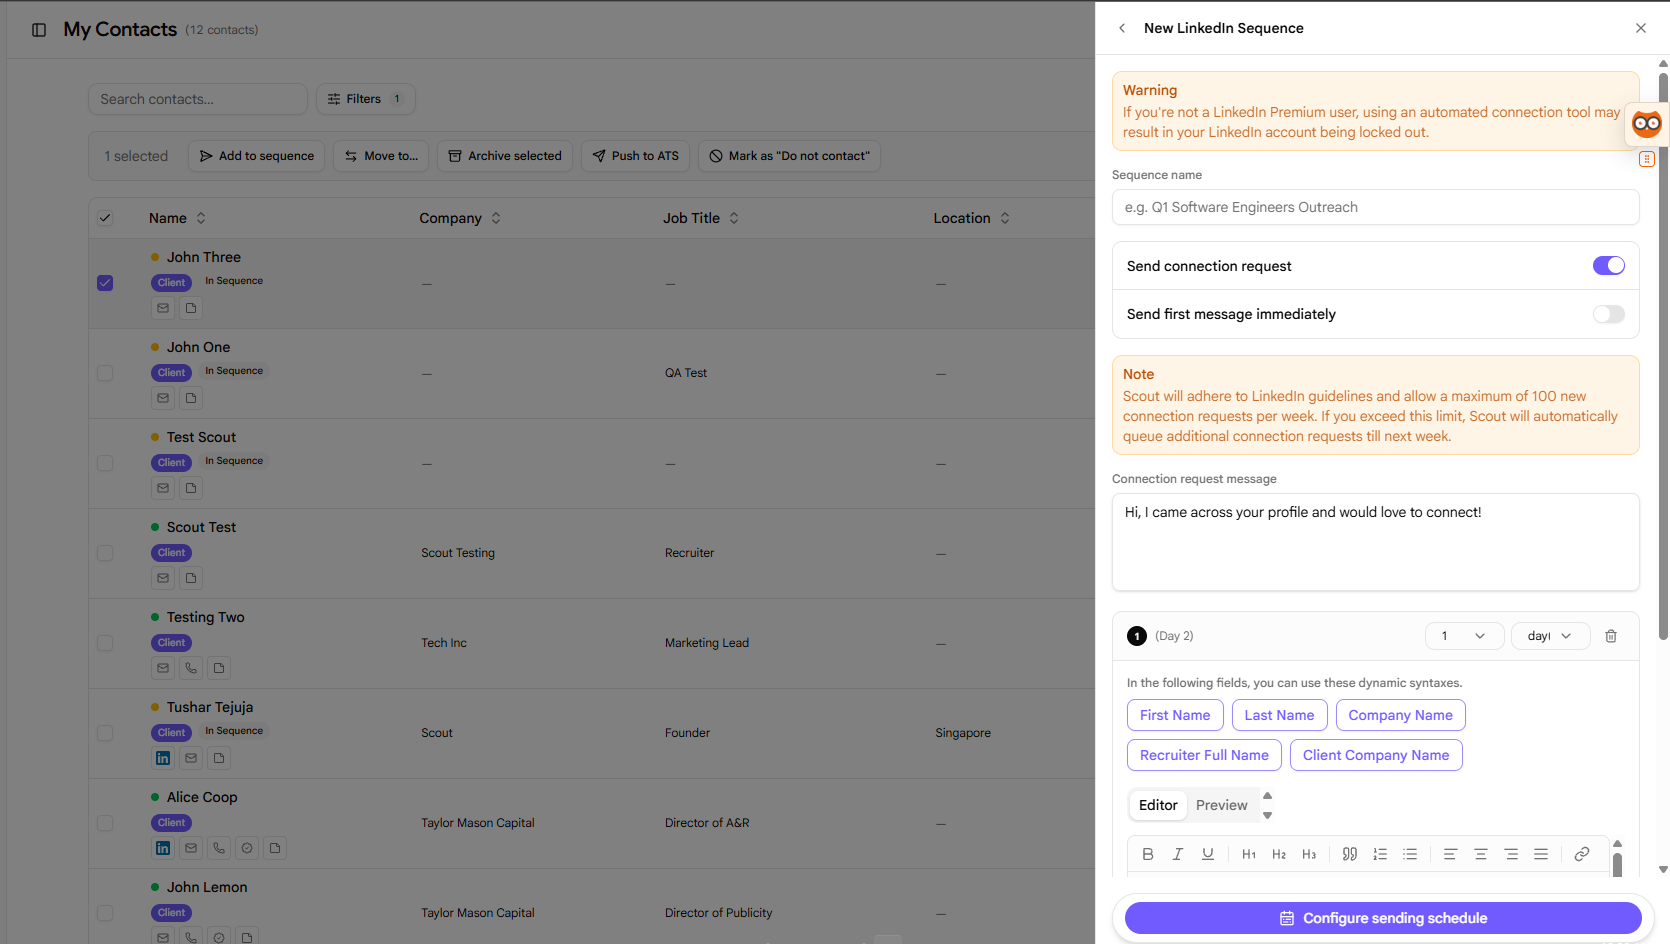
Task: Open the Alice Coop contact name
Action: click(202, 797)
